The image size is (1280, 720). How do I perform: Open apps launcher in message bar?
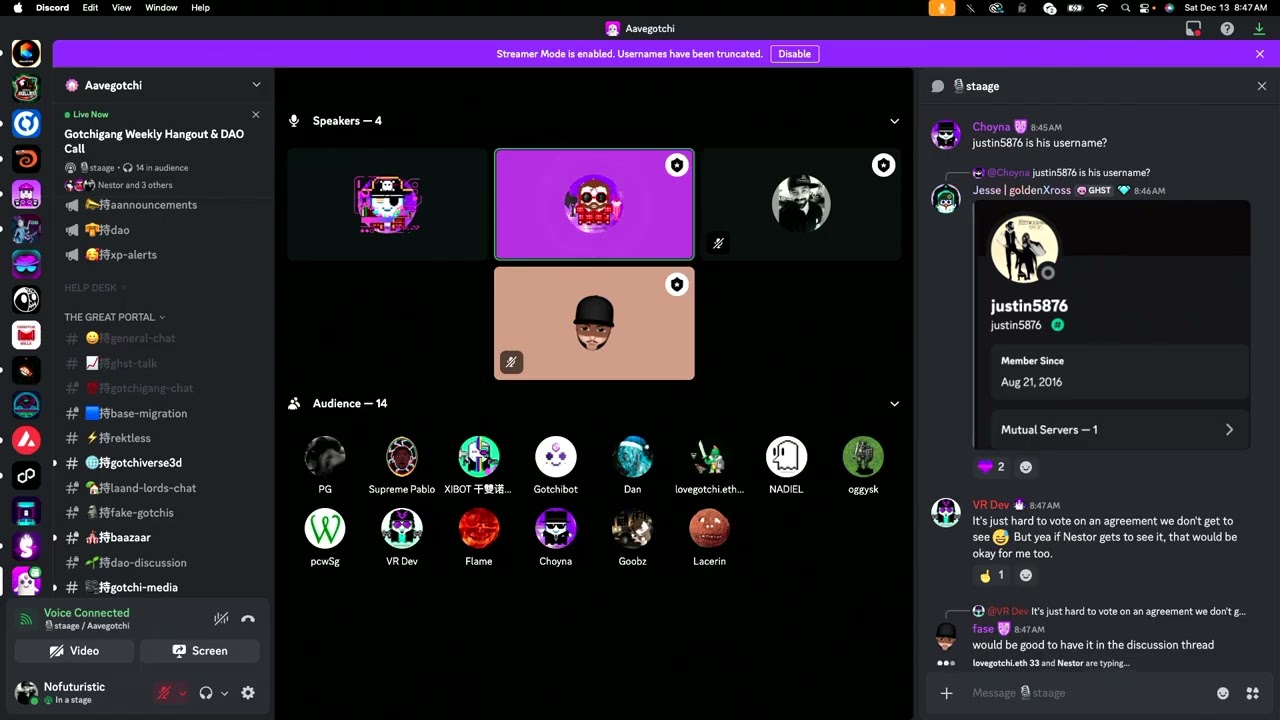[x=1252, y=693]
